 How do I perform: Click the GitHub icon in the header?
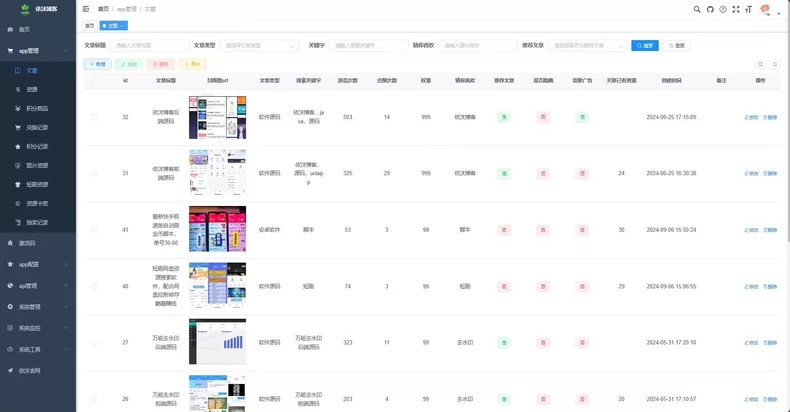pos(710,9)
